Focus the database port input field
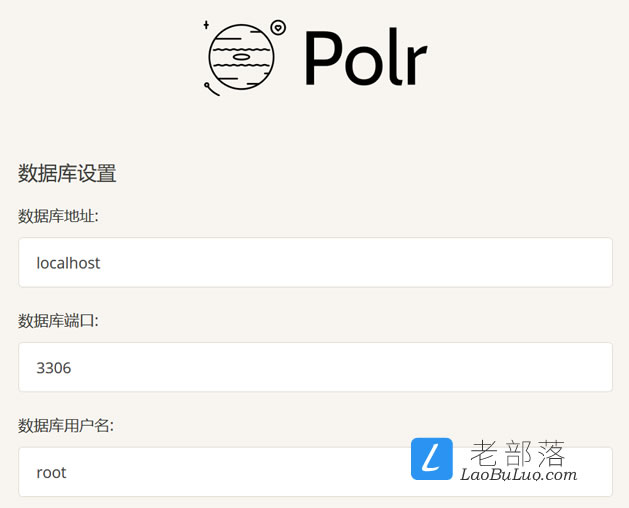 [315, 367]
